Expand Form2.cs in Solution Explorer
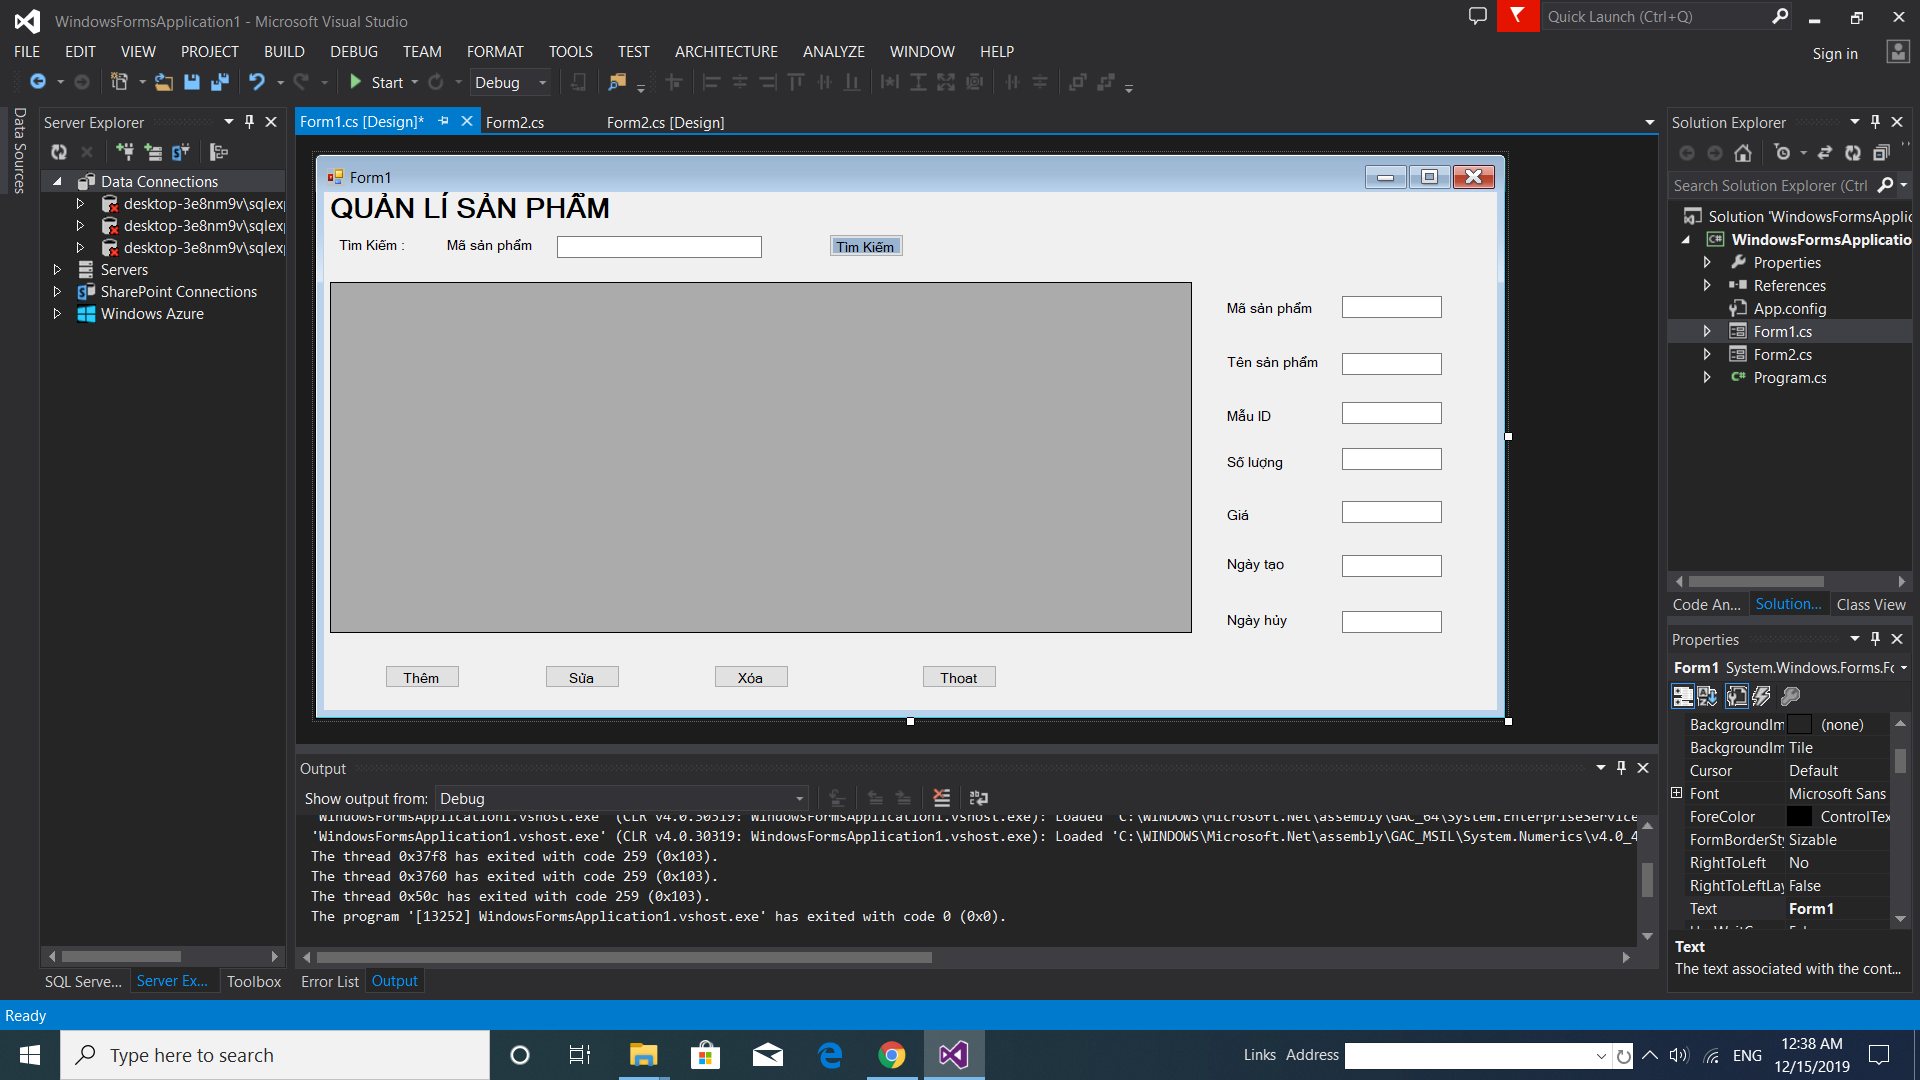Screen dimensions: 1920x1080 (1707, 354)
